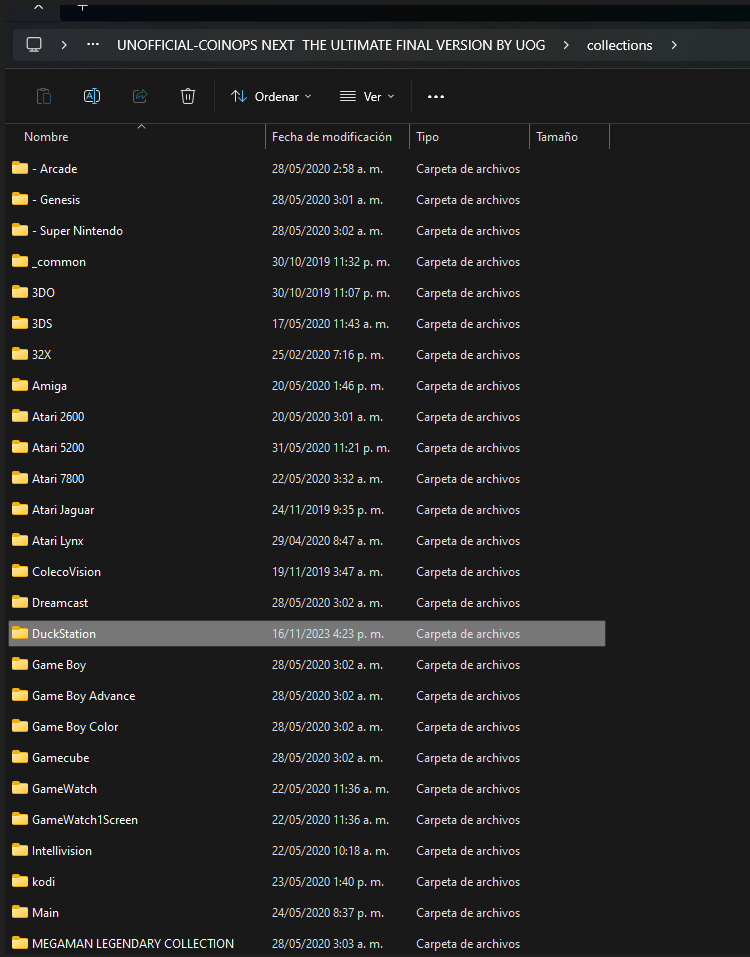Click ColecoVision date 19/11/2019 3:47 a. m.
Viewport: 750px width, 957px height.
pos(327,572)
